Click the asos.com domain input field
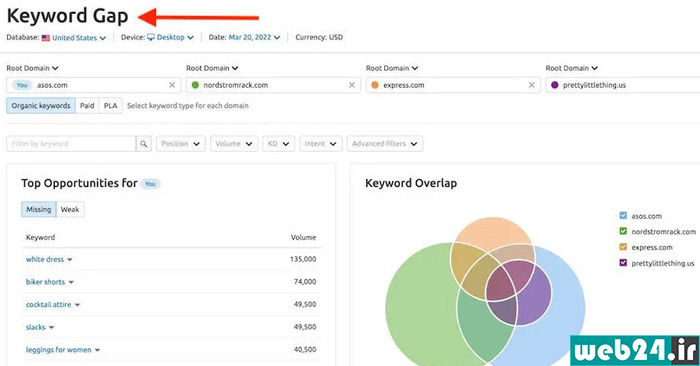The image size is (700, 366). 94,85
